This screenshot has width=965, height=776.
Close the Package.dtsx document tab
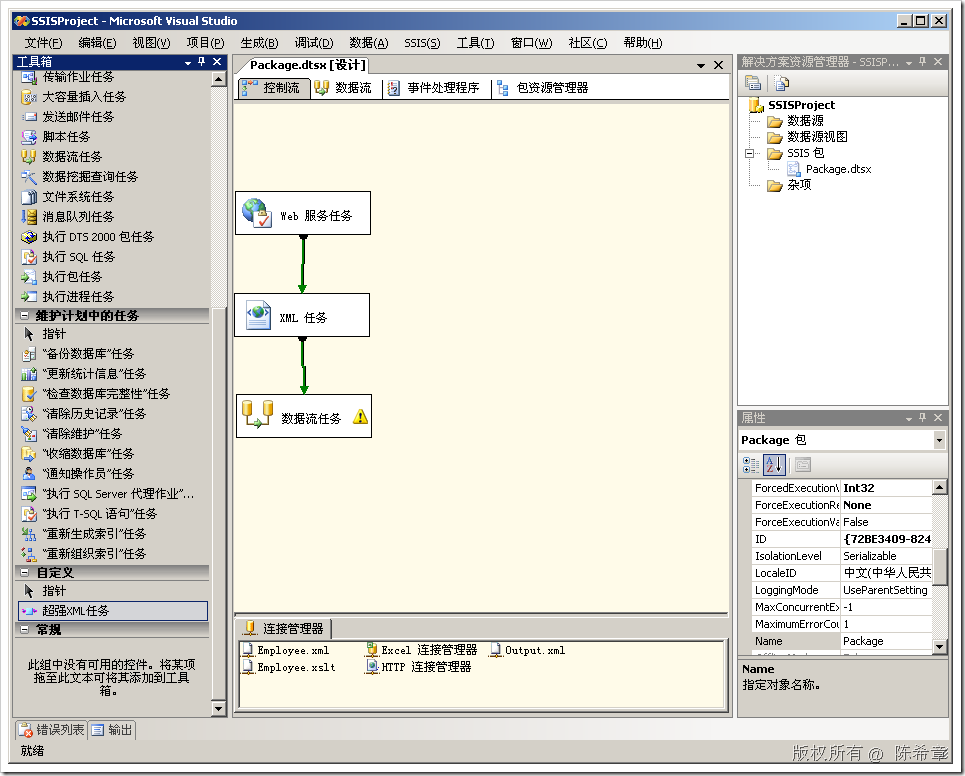pos(718,65)
